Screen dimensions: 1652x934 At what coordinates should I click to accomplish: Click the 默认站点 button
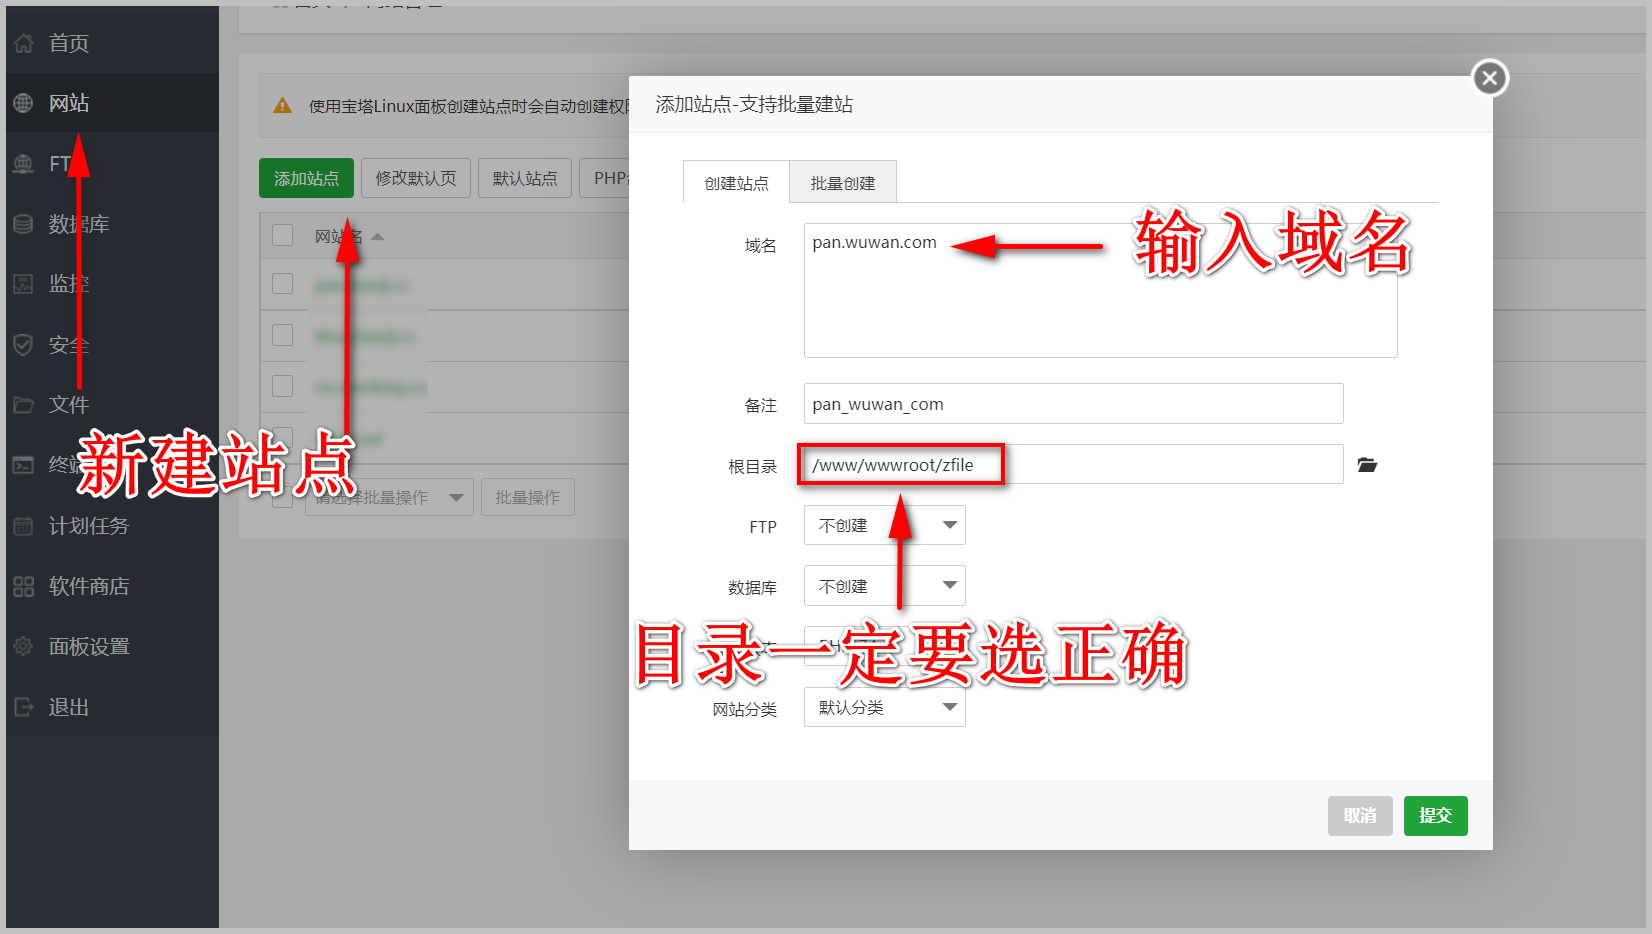click(525, 178)
